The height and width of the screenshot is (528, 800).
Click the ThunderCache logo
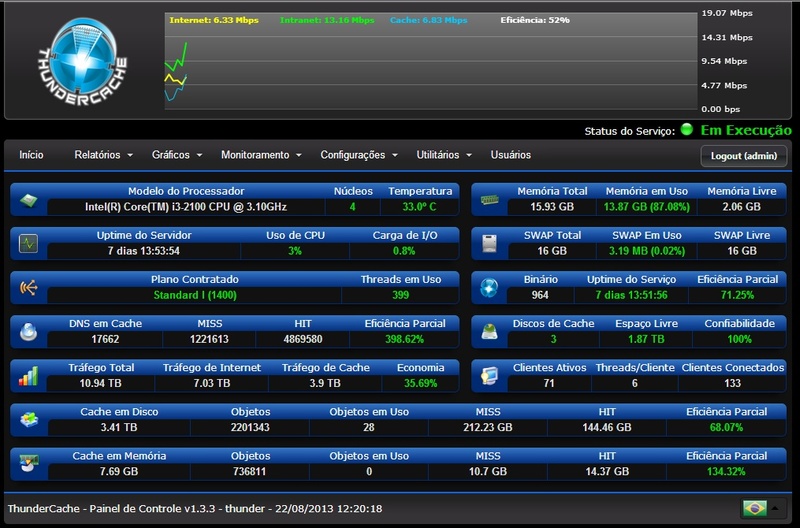tap(82, 62)
